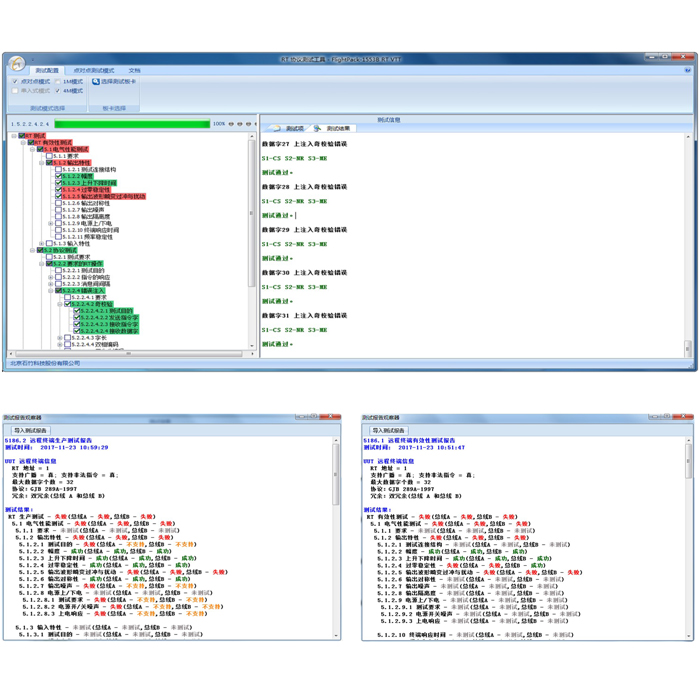Click 数据字27 上注入奇校验错误 result line
Viewport: 700px width, 700px height.
304,144
